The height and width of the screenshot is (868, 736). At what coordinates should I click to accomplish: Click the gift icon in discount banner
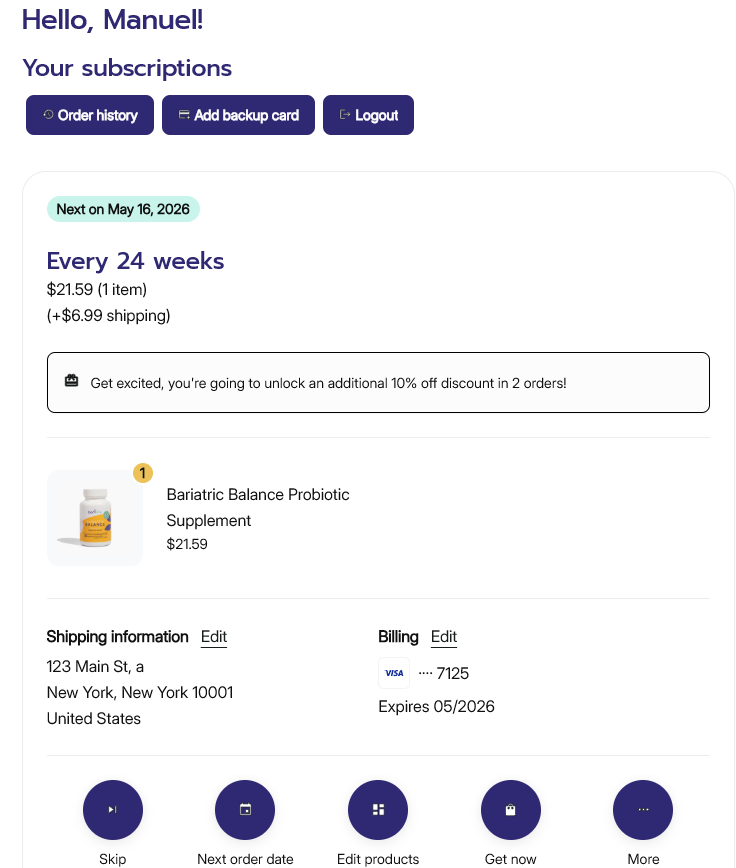71,381
